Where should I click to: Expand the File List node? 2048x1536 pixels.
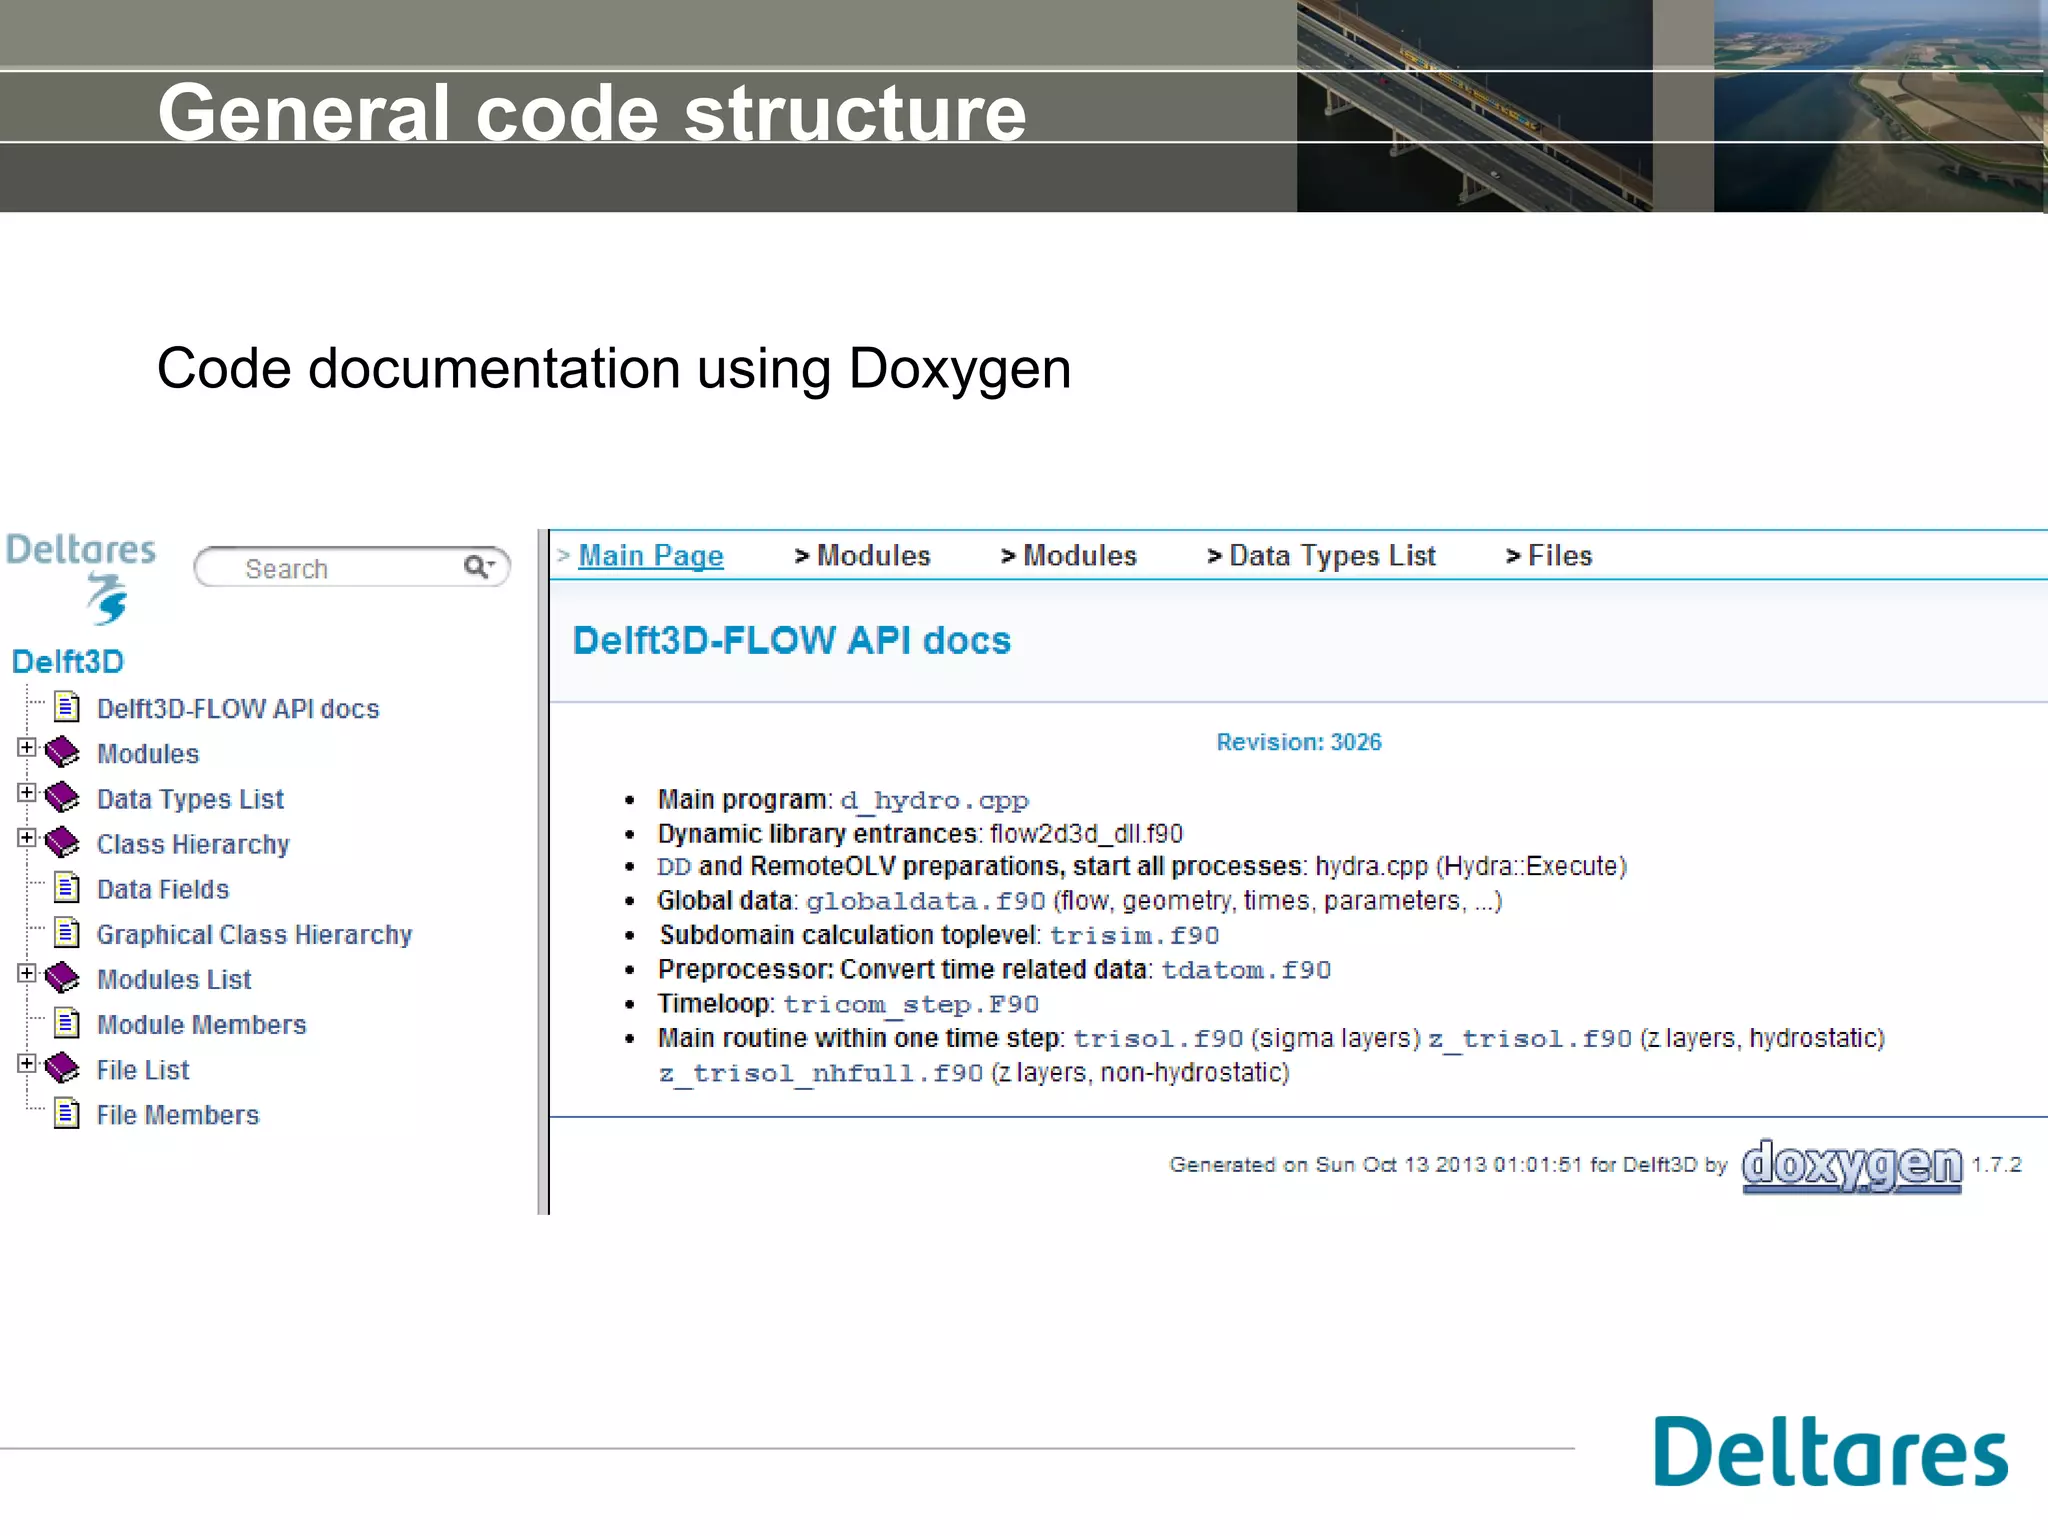[27, 1063]
